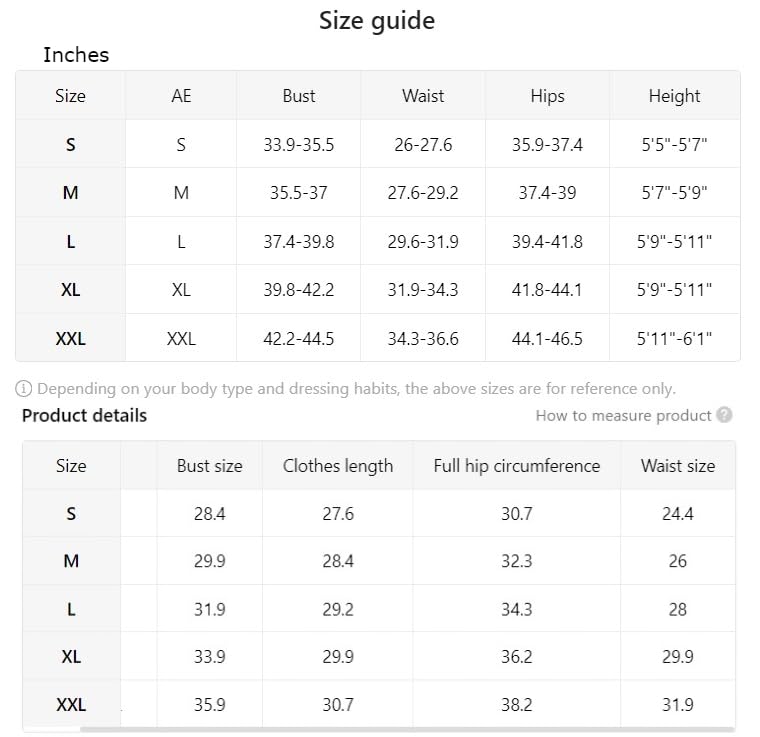Click the "Height" column header
Screen dimensions: 760x737
[x=674, y=96]
